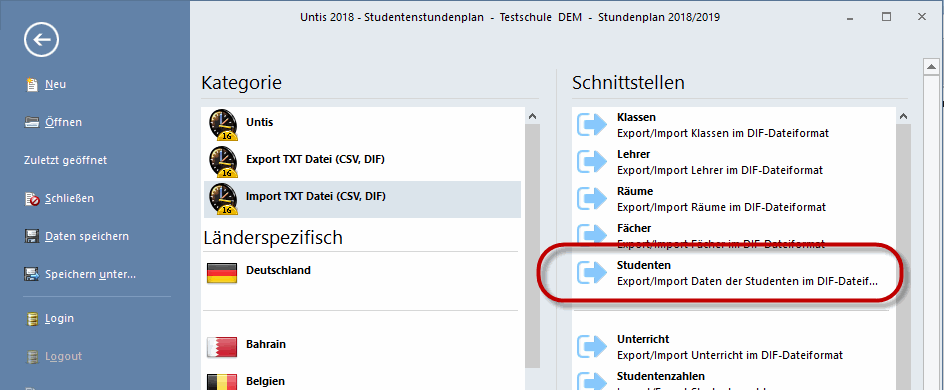Click Schnittstellen list scroll-up arrow
This screenshot has width=944, height=390.
(x=902, y=117)
